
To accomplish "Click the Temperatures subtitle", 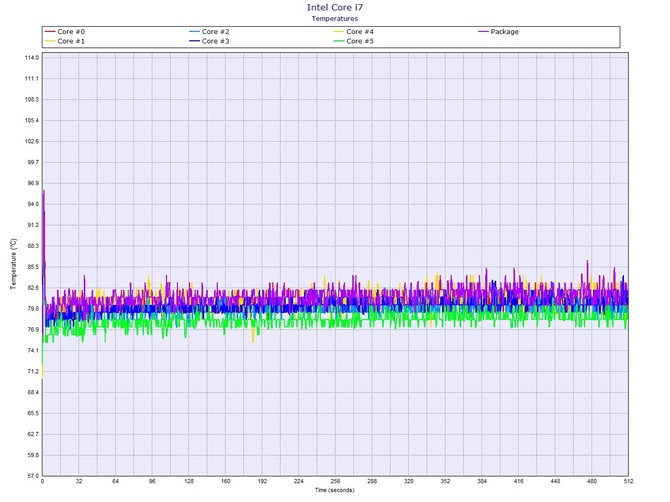I will (x=335, y=18).
